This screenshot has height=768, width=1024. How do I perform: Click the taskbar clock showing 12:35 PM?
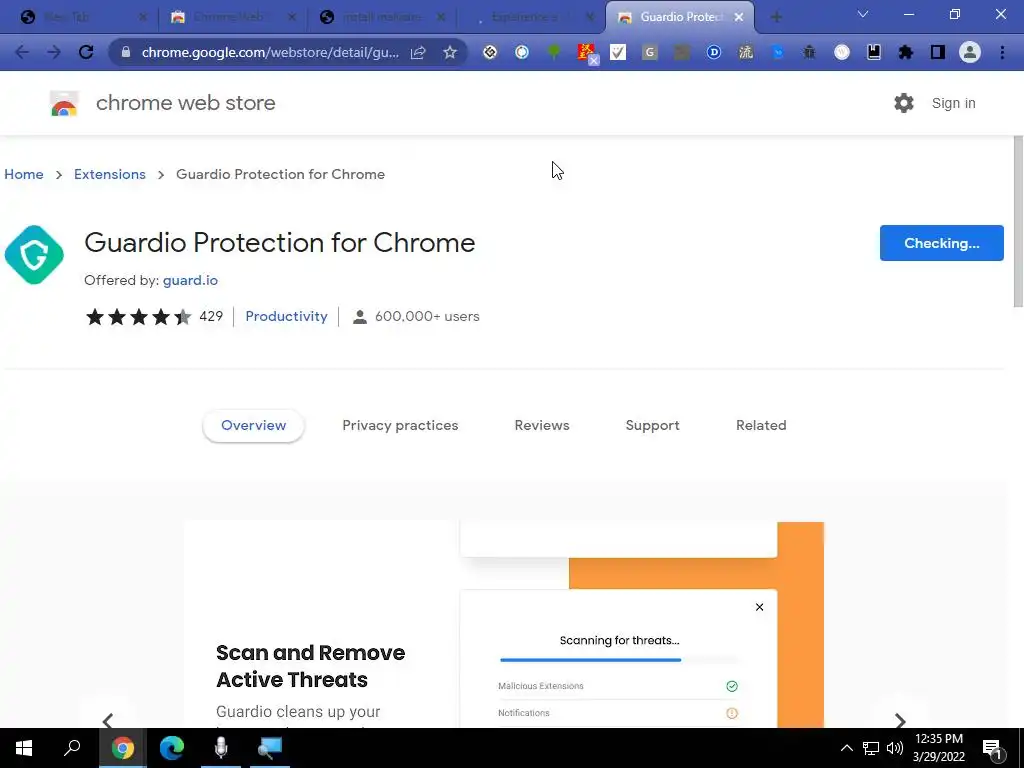pos(939,748)
